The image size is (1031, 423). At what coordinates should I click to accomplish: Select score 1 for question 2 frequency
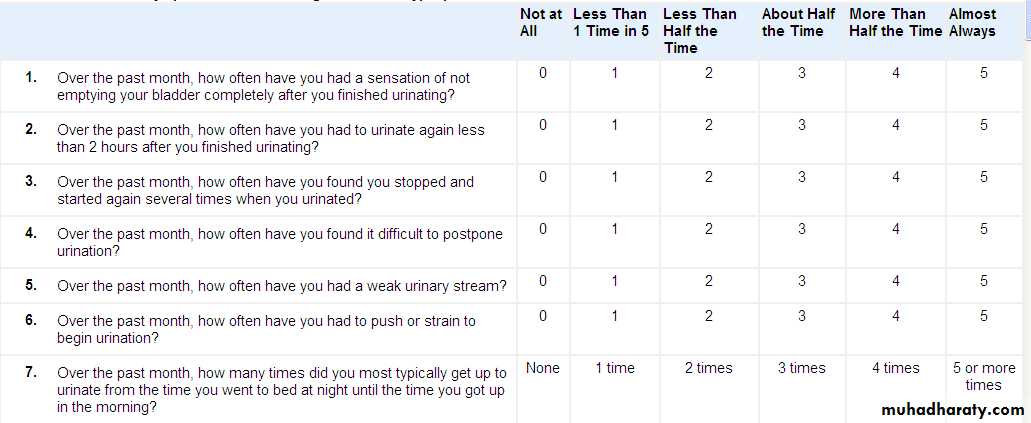pos(614,125)
